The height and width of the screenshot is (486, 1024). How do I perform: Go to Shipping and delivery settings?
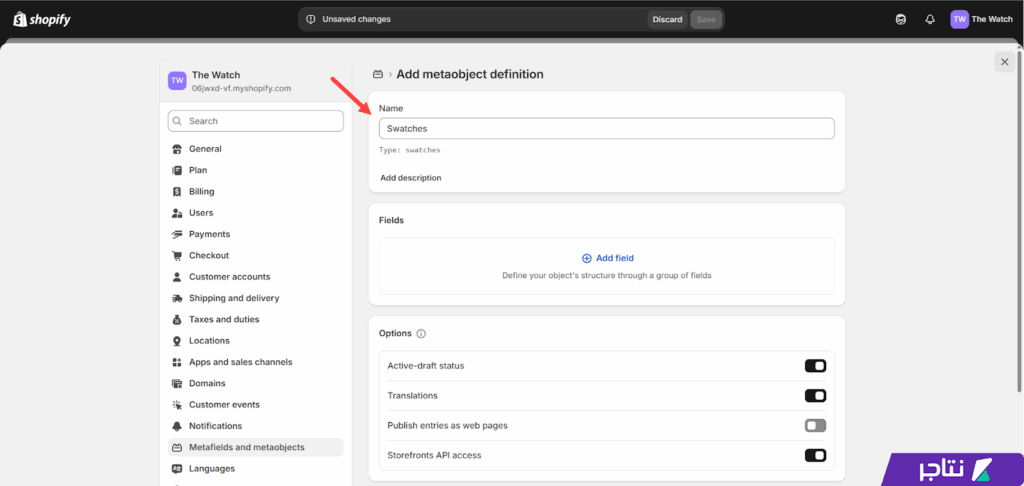pyautogui.click(x=233, y=298)
